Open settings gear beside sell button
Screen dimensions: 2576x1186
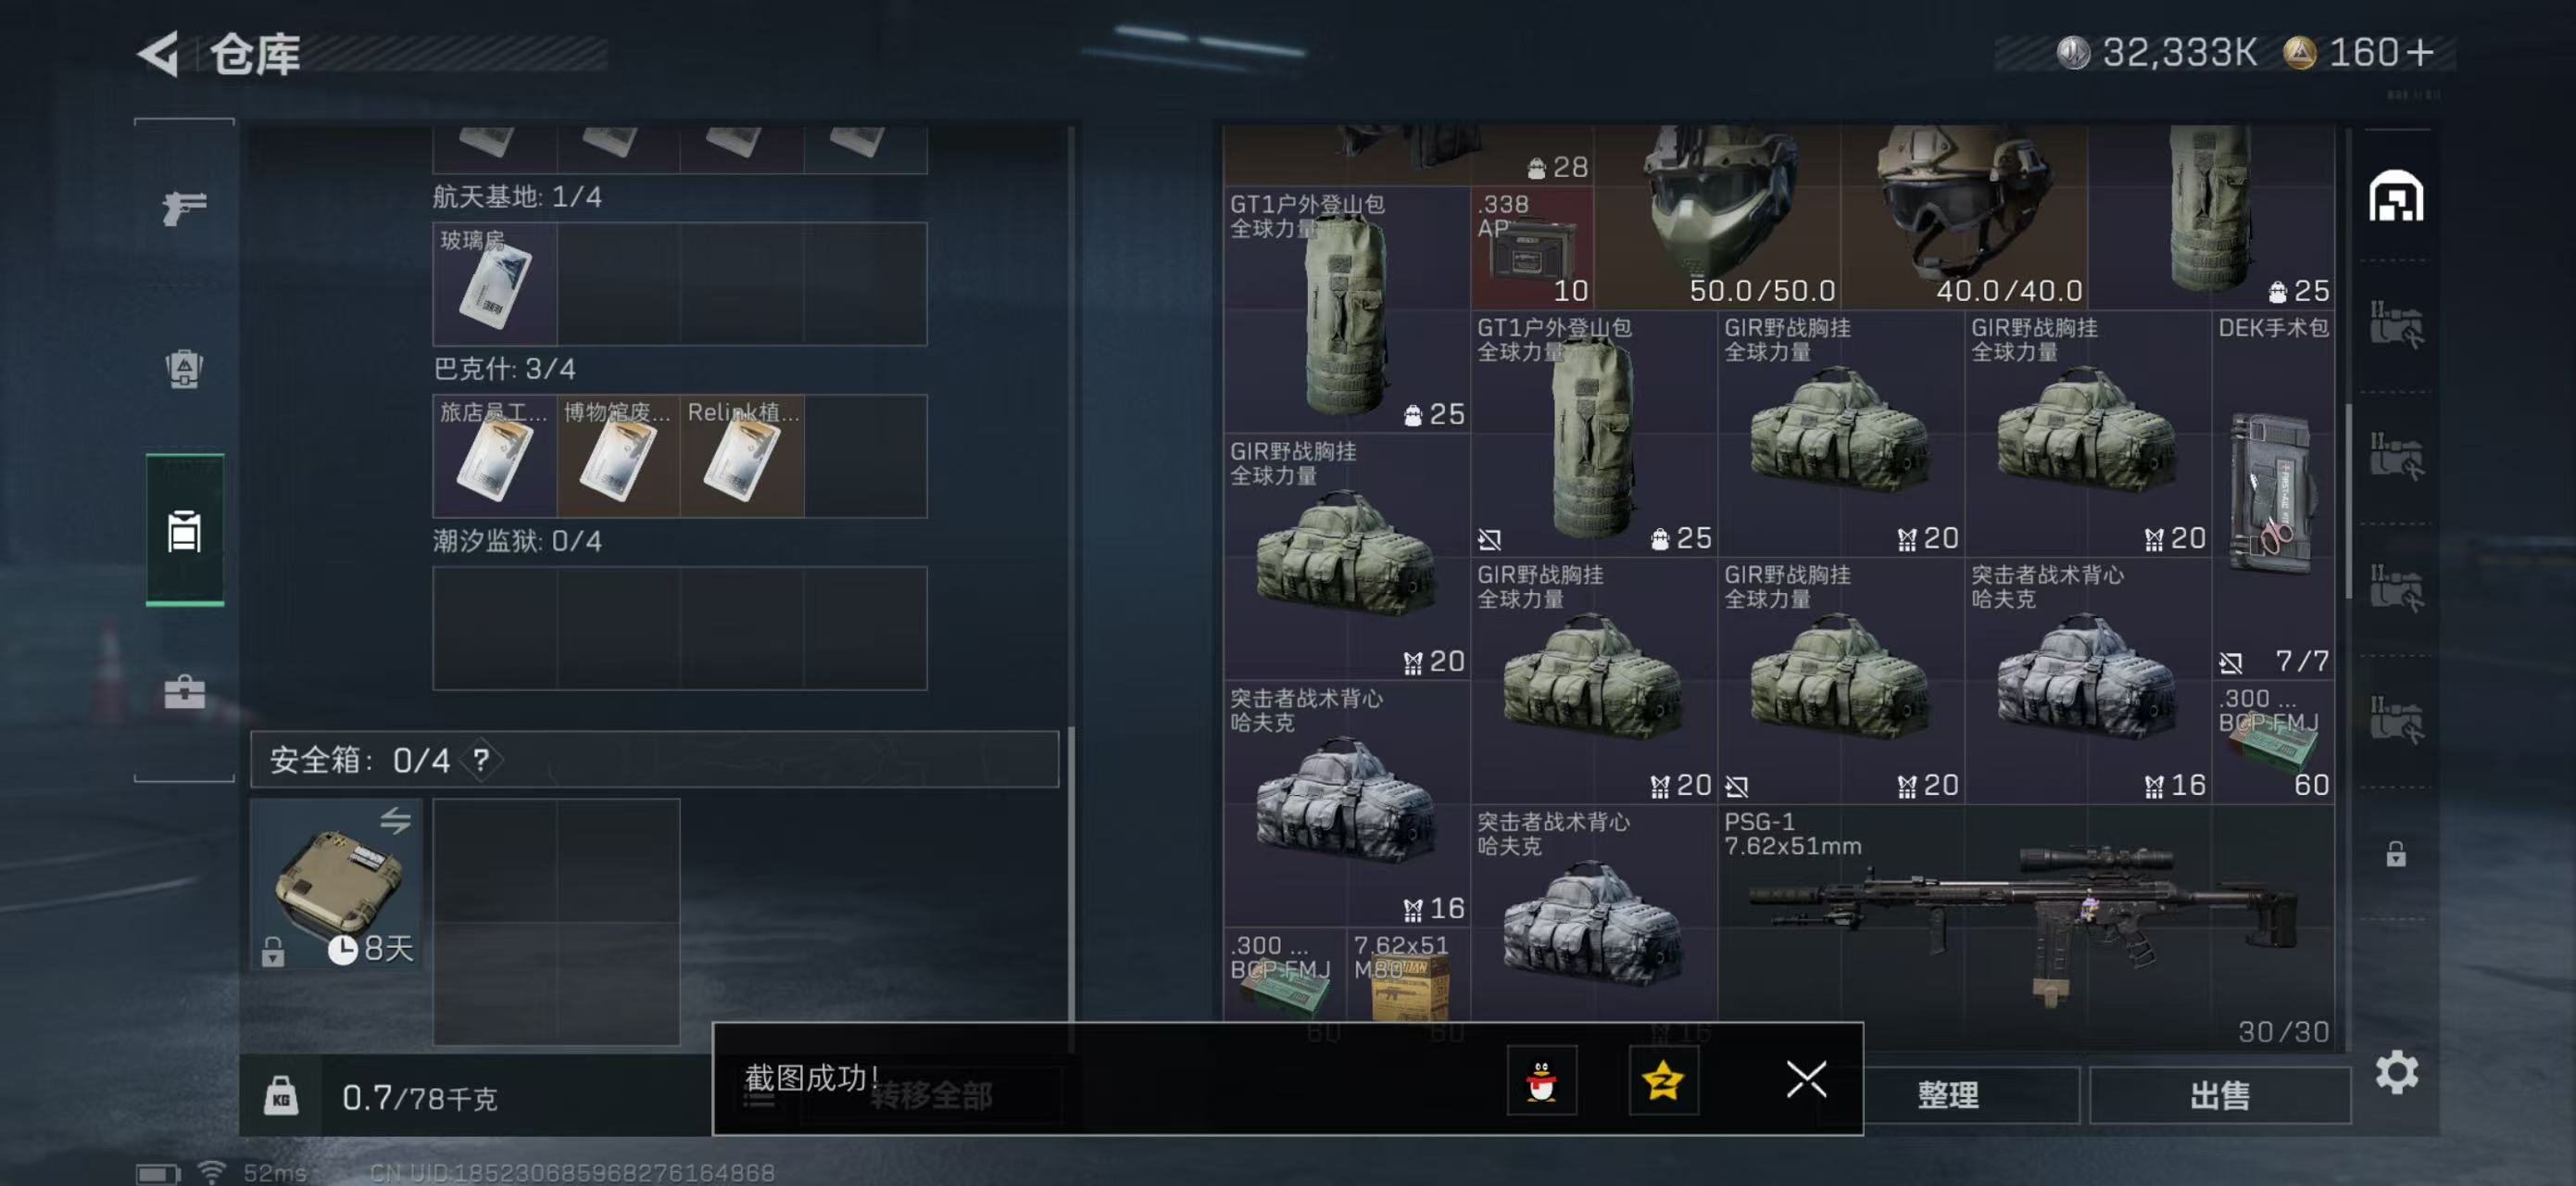click(2397, 1072)
